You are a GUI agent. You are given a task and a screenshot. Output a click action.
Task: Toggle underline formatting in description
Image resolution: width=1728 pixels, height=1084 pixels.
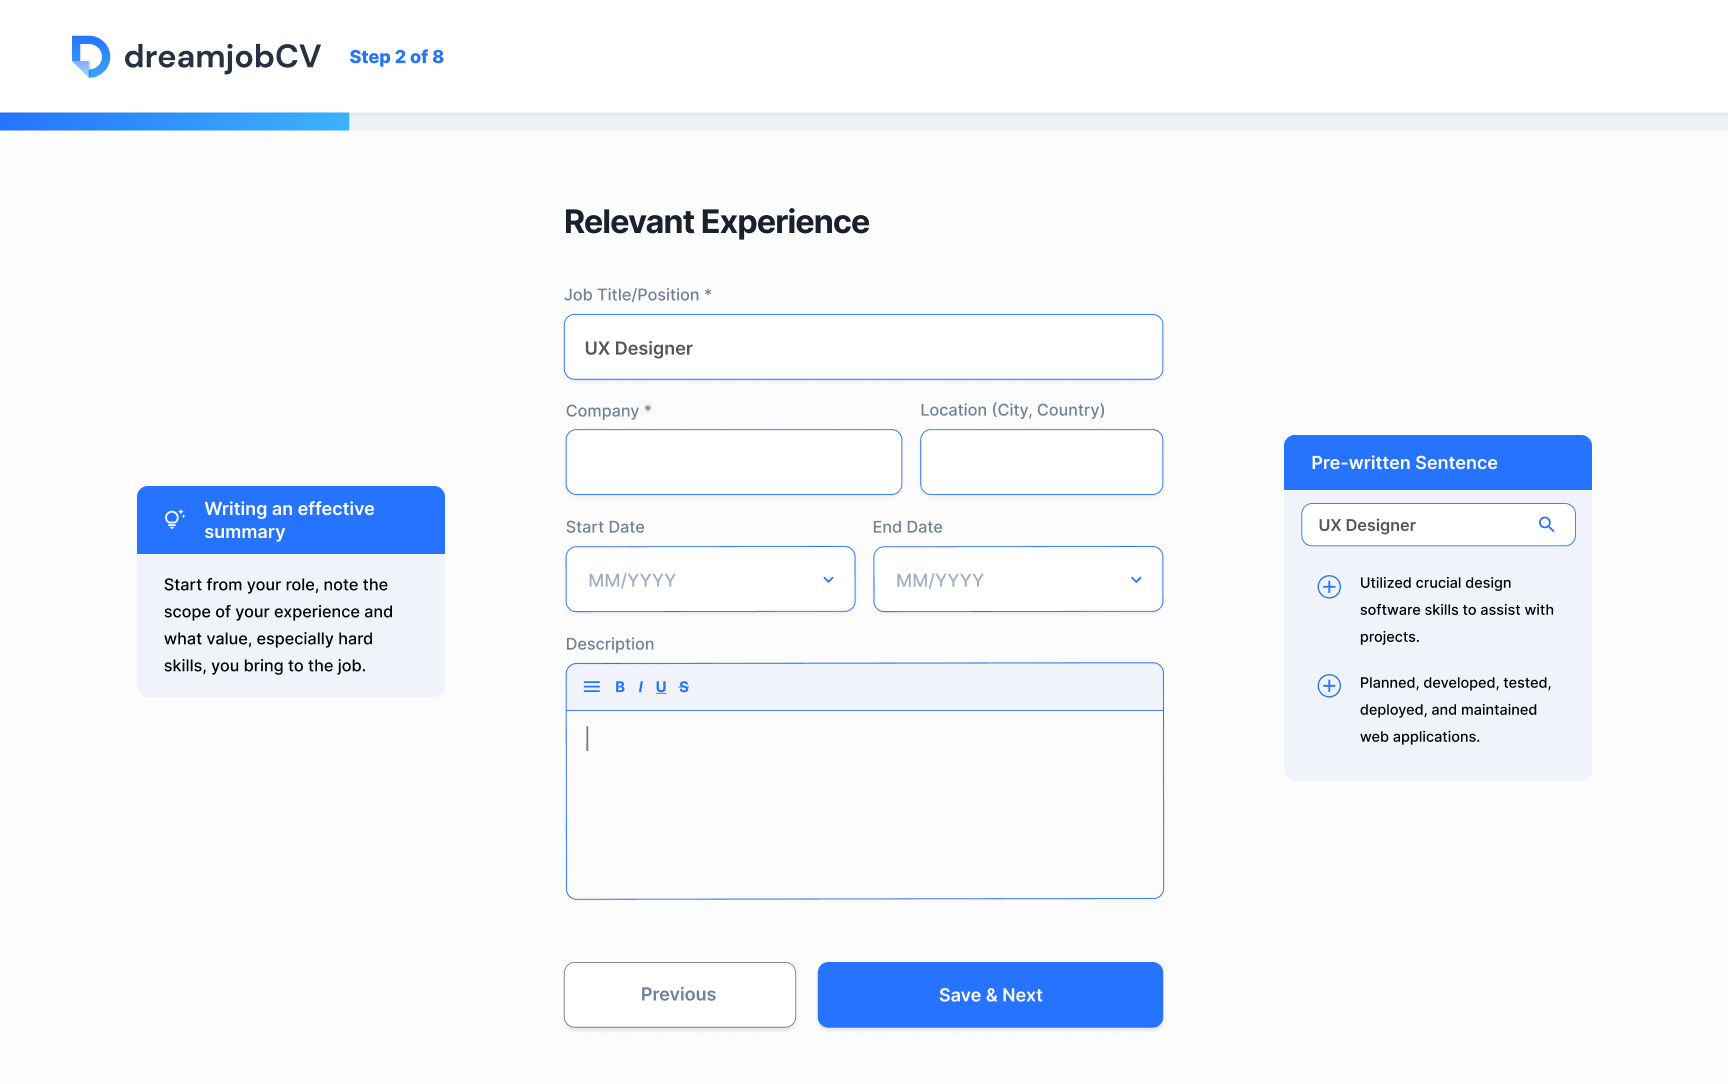(x=661, y=687)
